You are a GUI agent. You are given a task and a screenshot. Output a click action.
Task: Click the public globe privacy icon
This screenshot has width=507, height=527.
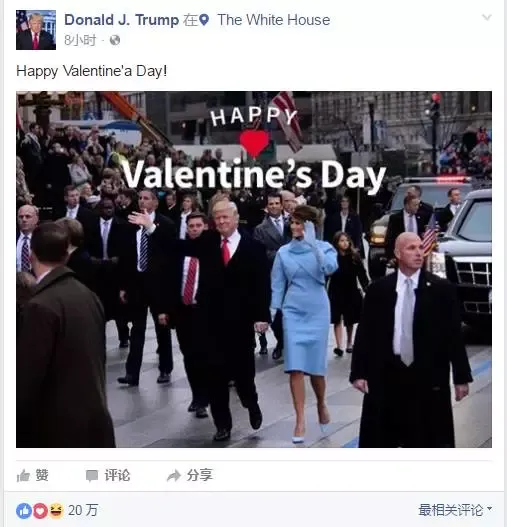(115, 40)
